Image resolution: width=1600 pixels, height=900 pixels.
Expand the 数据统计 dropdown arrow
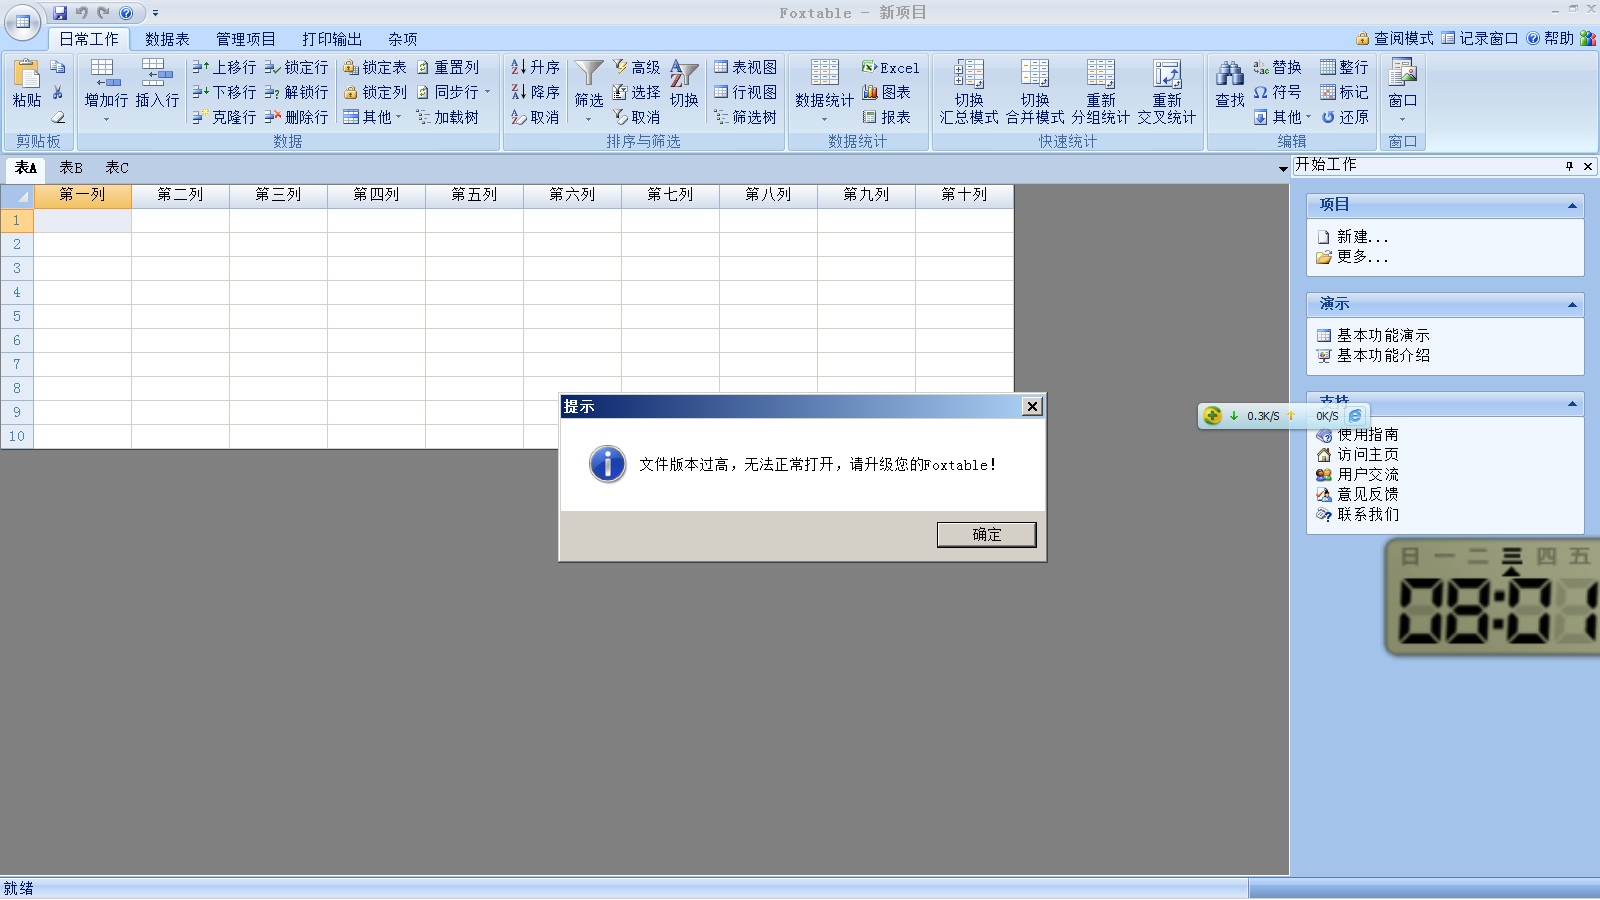click(x=824, y=119)
